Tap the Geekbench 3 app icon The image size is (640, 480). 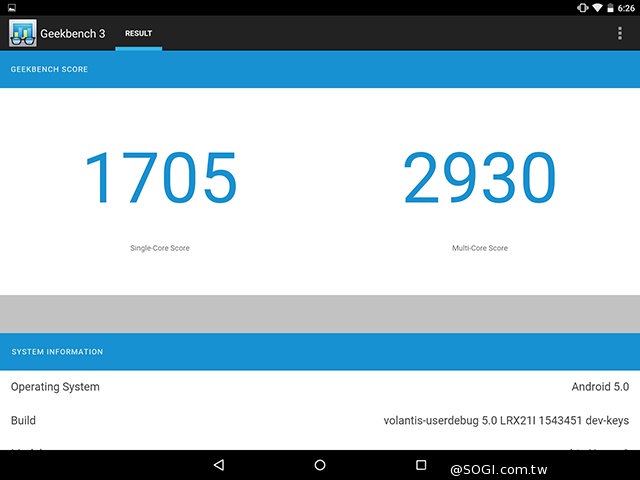23,33
